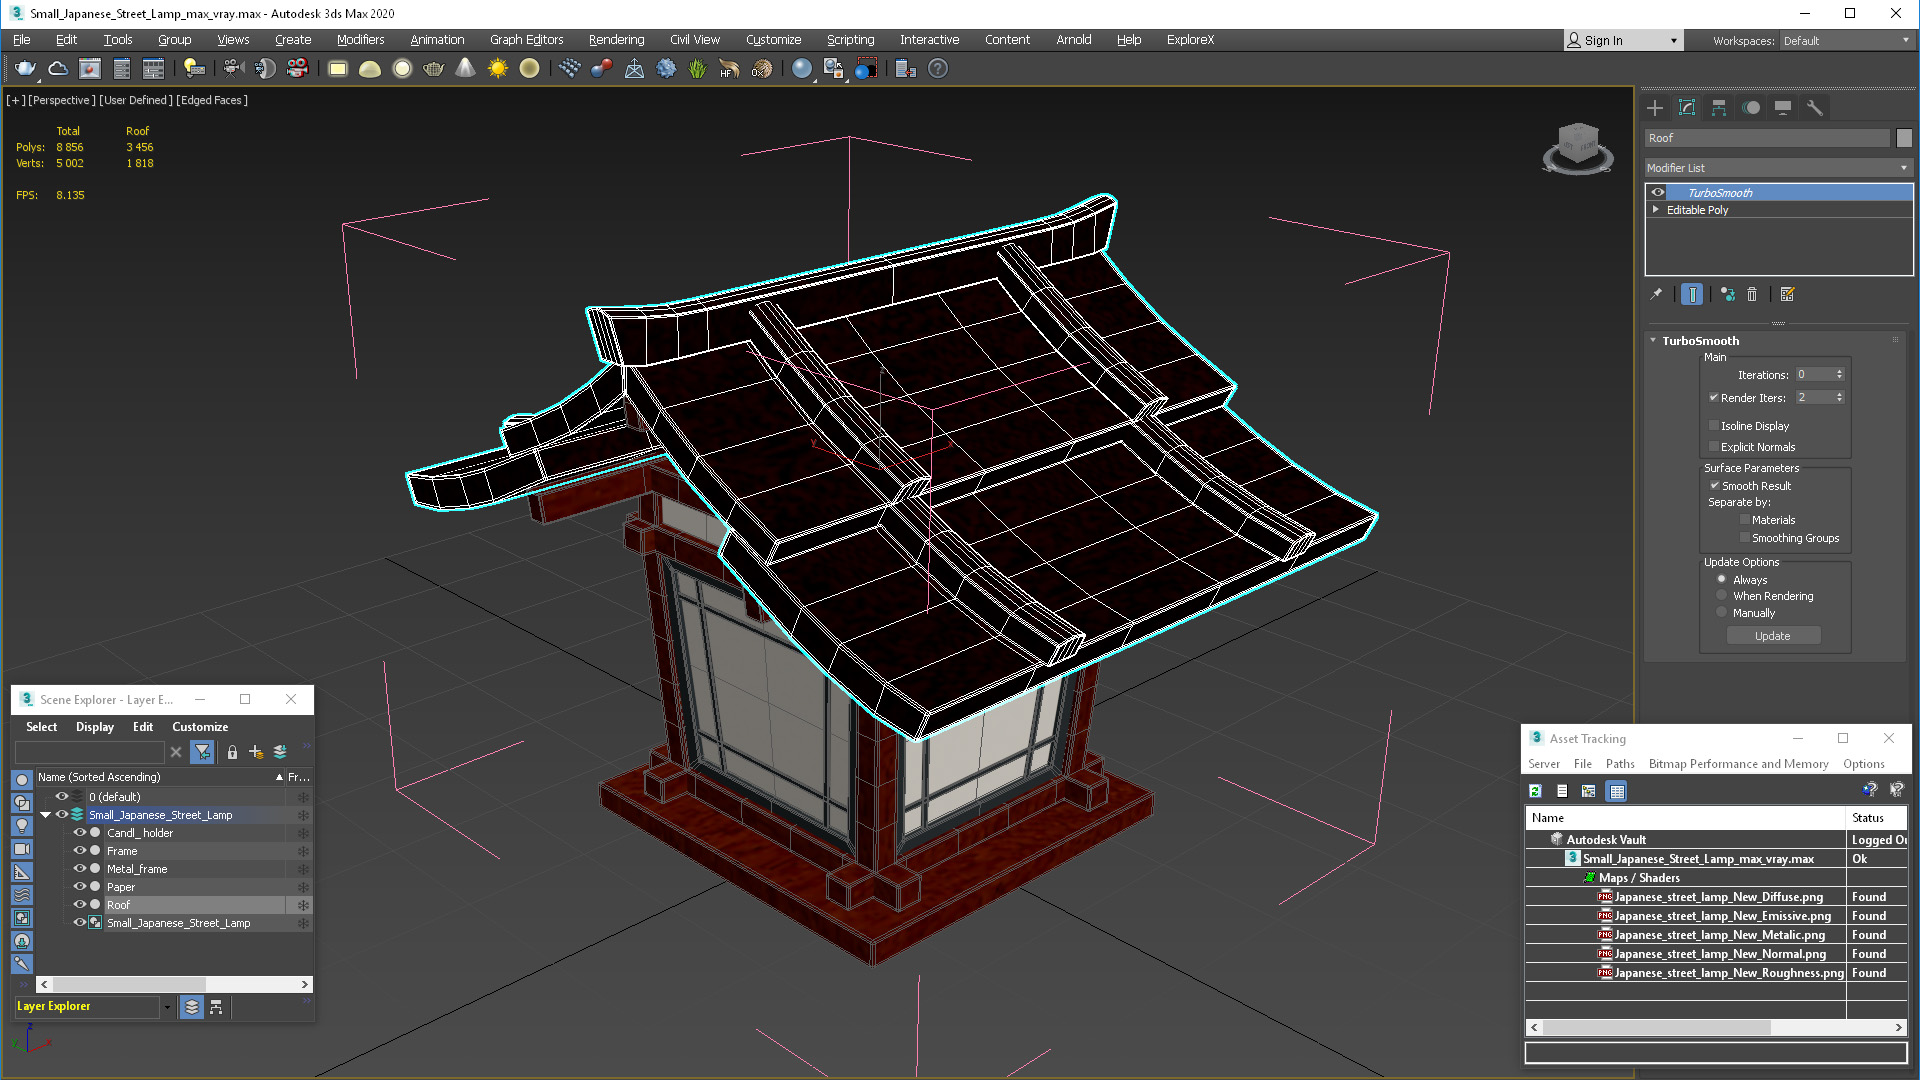Enable the Isoline Display checkbox

click(1714, 426)
